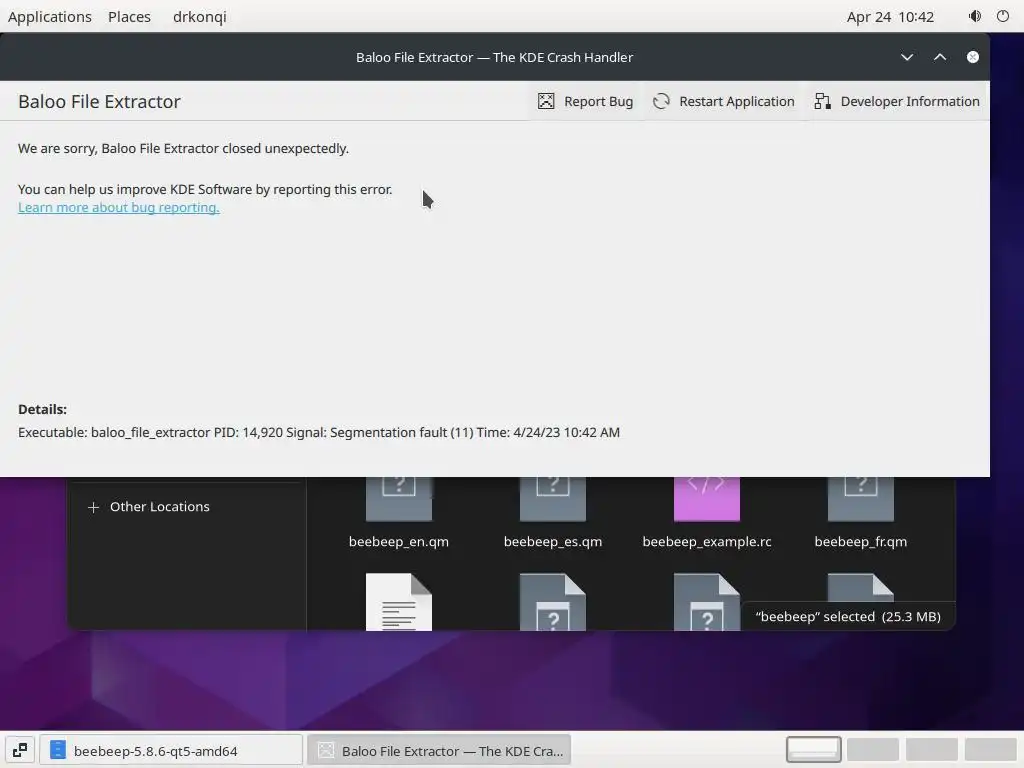Open Developer Information panel
Viewport: 1024px width, 768px height.
click(897, 101)
